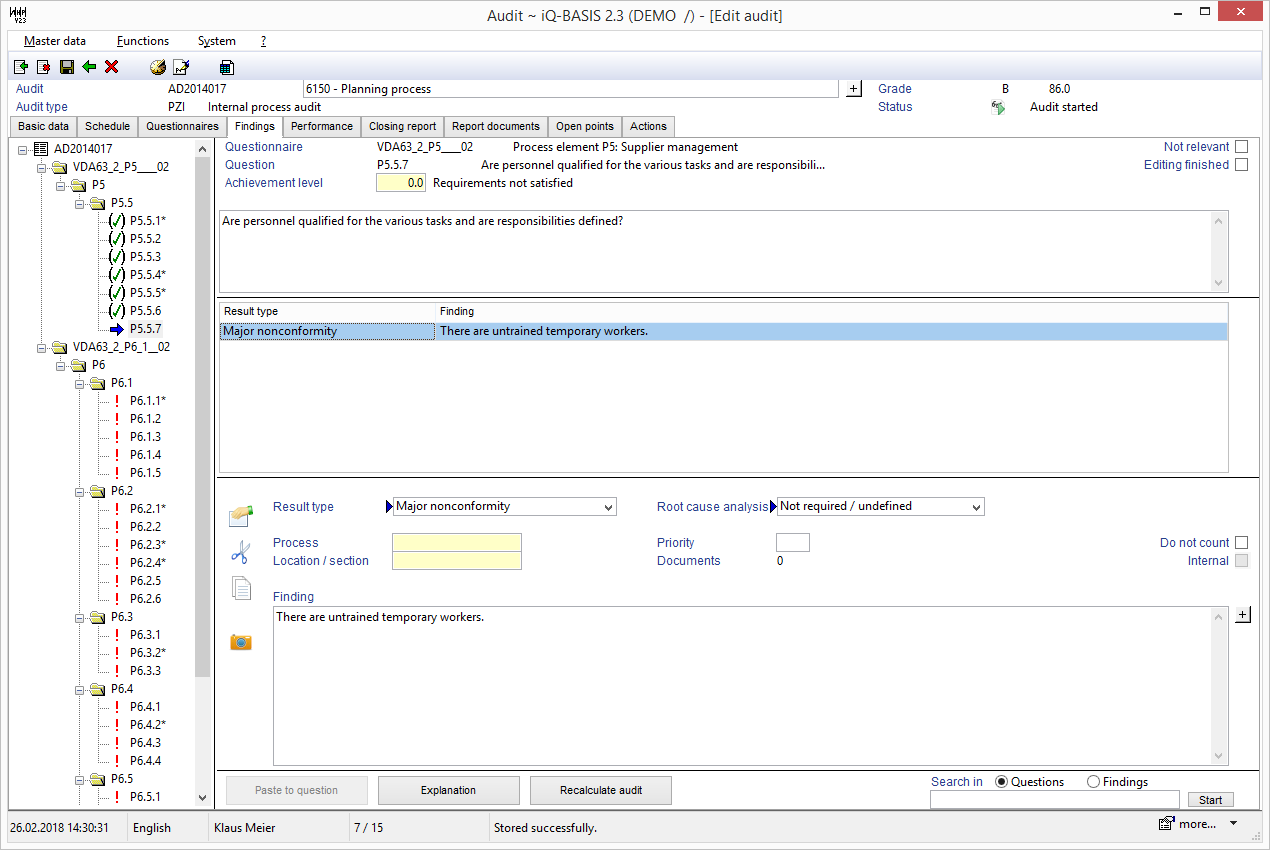
Task: Click the document with red X toolbar icon
Action: click(x=43, y=67)
